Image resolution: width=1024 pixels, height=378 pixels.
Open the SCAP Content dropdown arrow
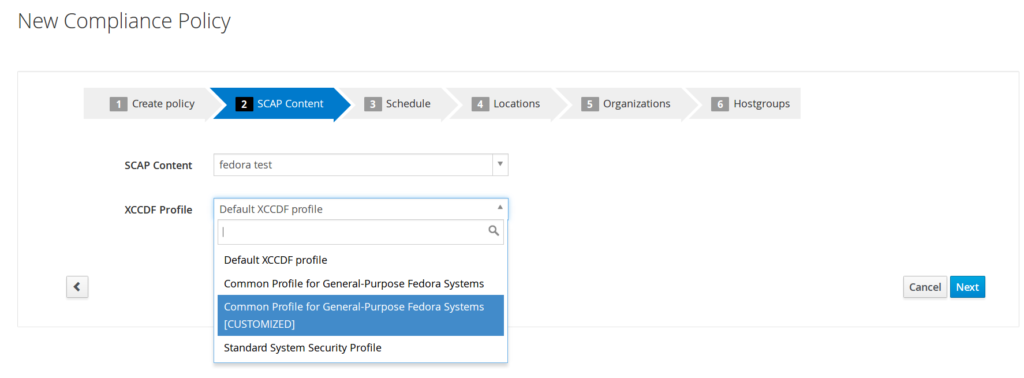click(500, 165)
